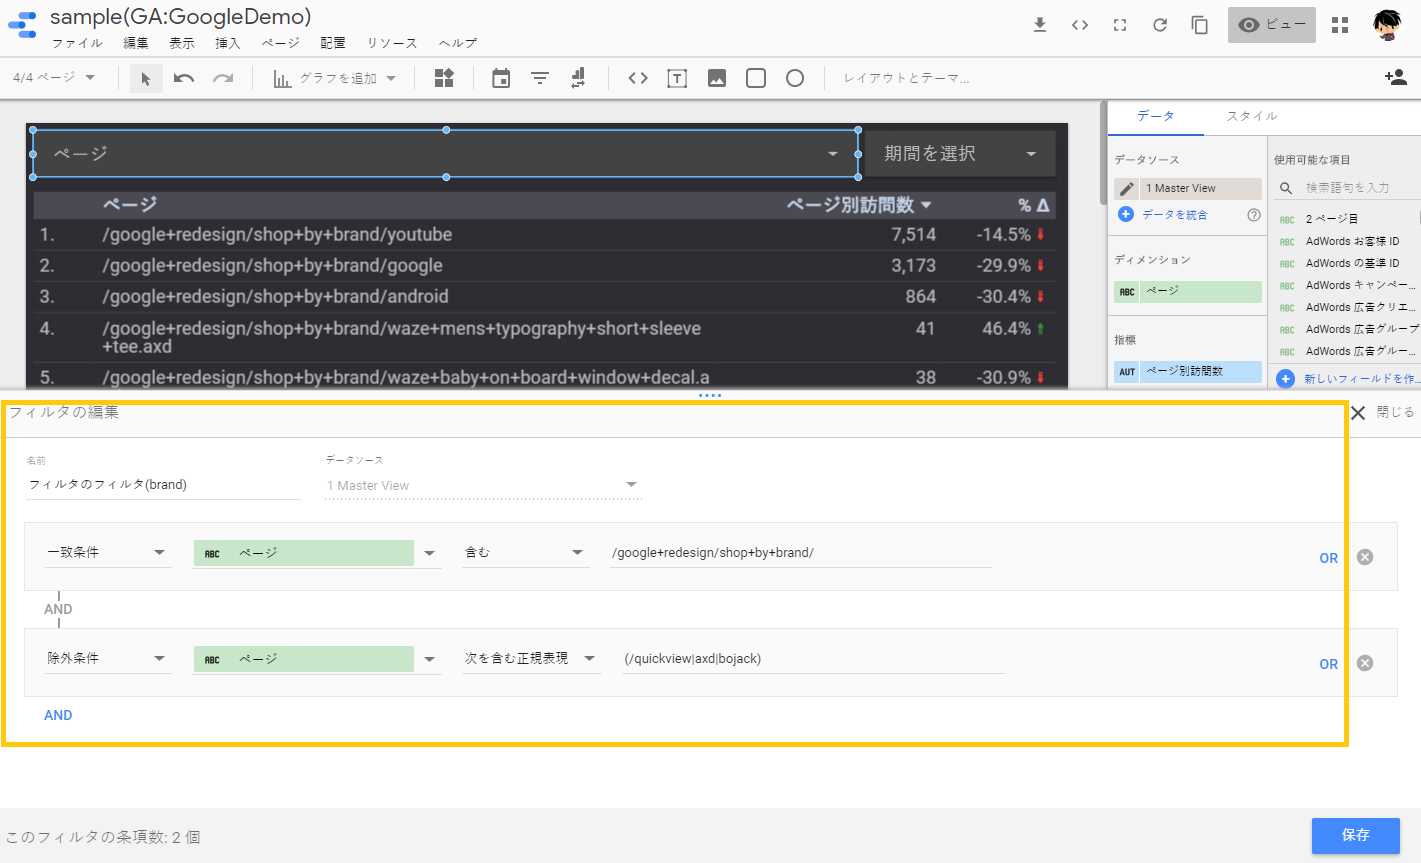Open the リソース menu
This screenshot has height=863, width=1421.
tap(392, 43)
